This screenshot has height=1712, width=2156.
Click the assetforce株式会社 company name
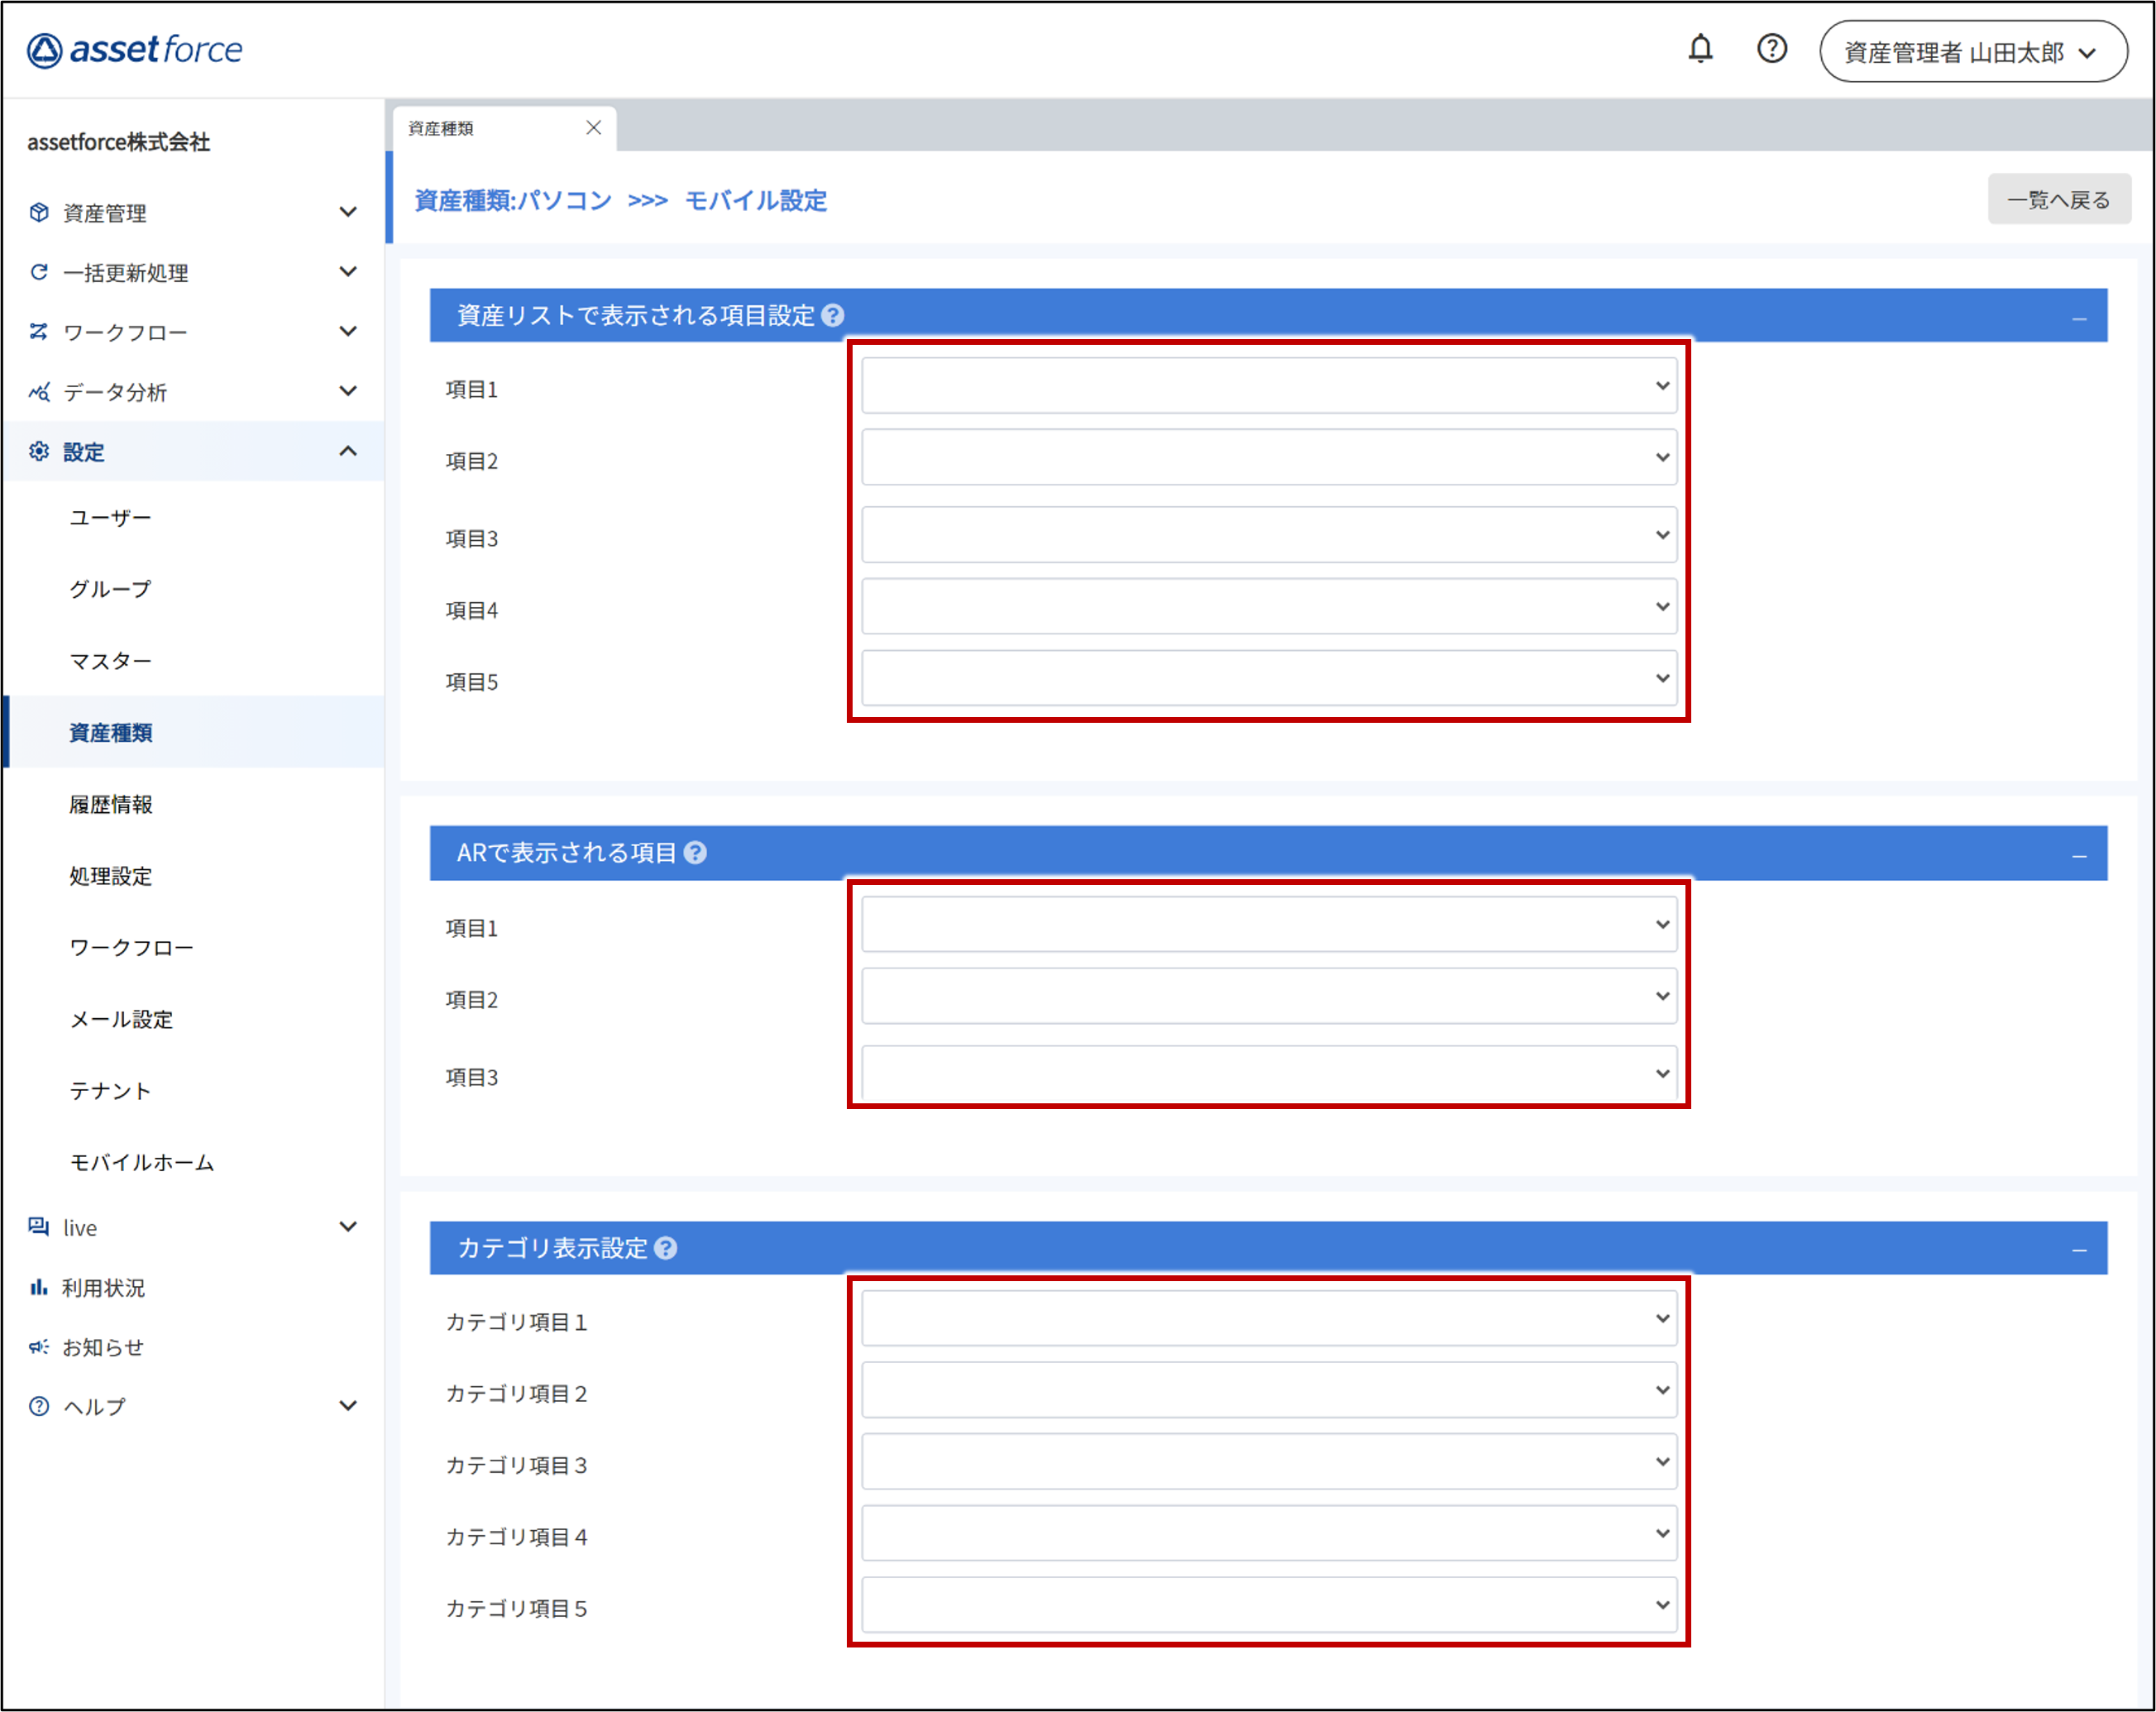click(118, 142)
